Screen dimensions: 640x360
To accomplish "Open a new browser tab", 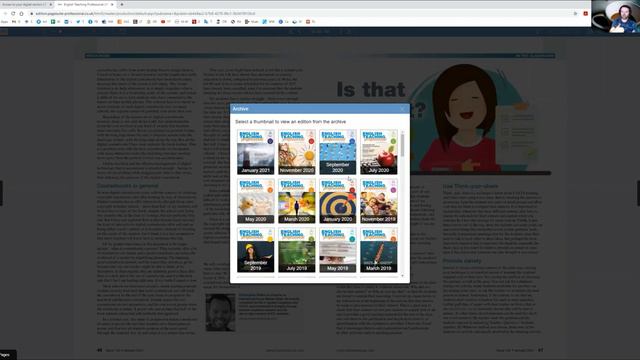I will [122, 4].
